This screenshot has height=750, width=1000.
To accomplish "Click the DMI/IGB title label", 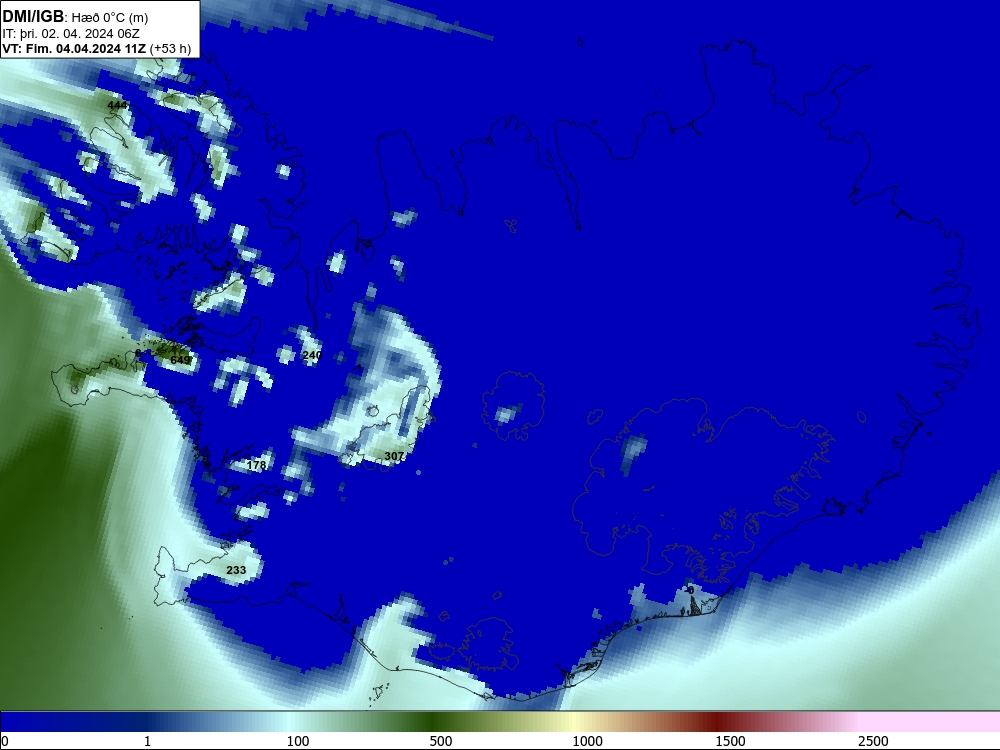I will (x=33, y=16).
